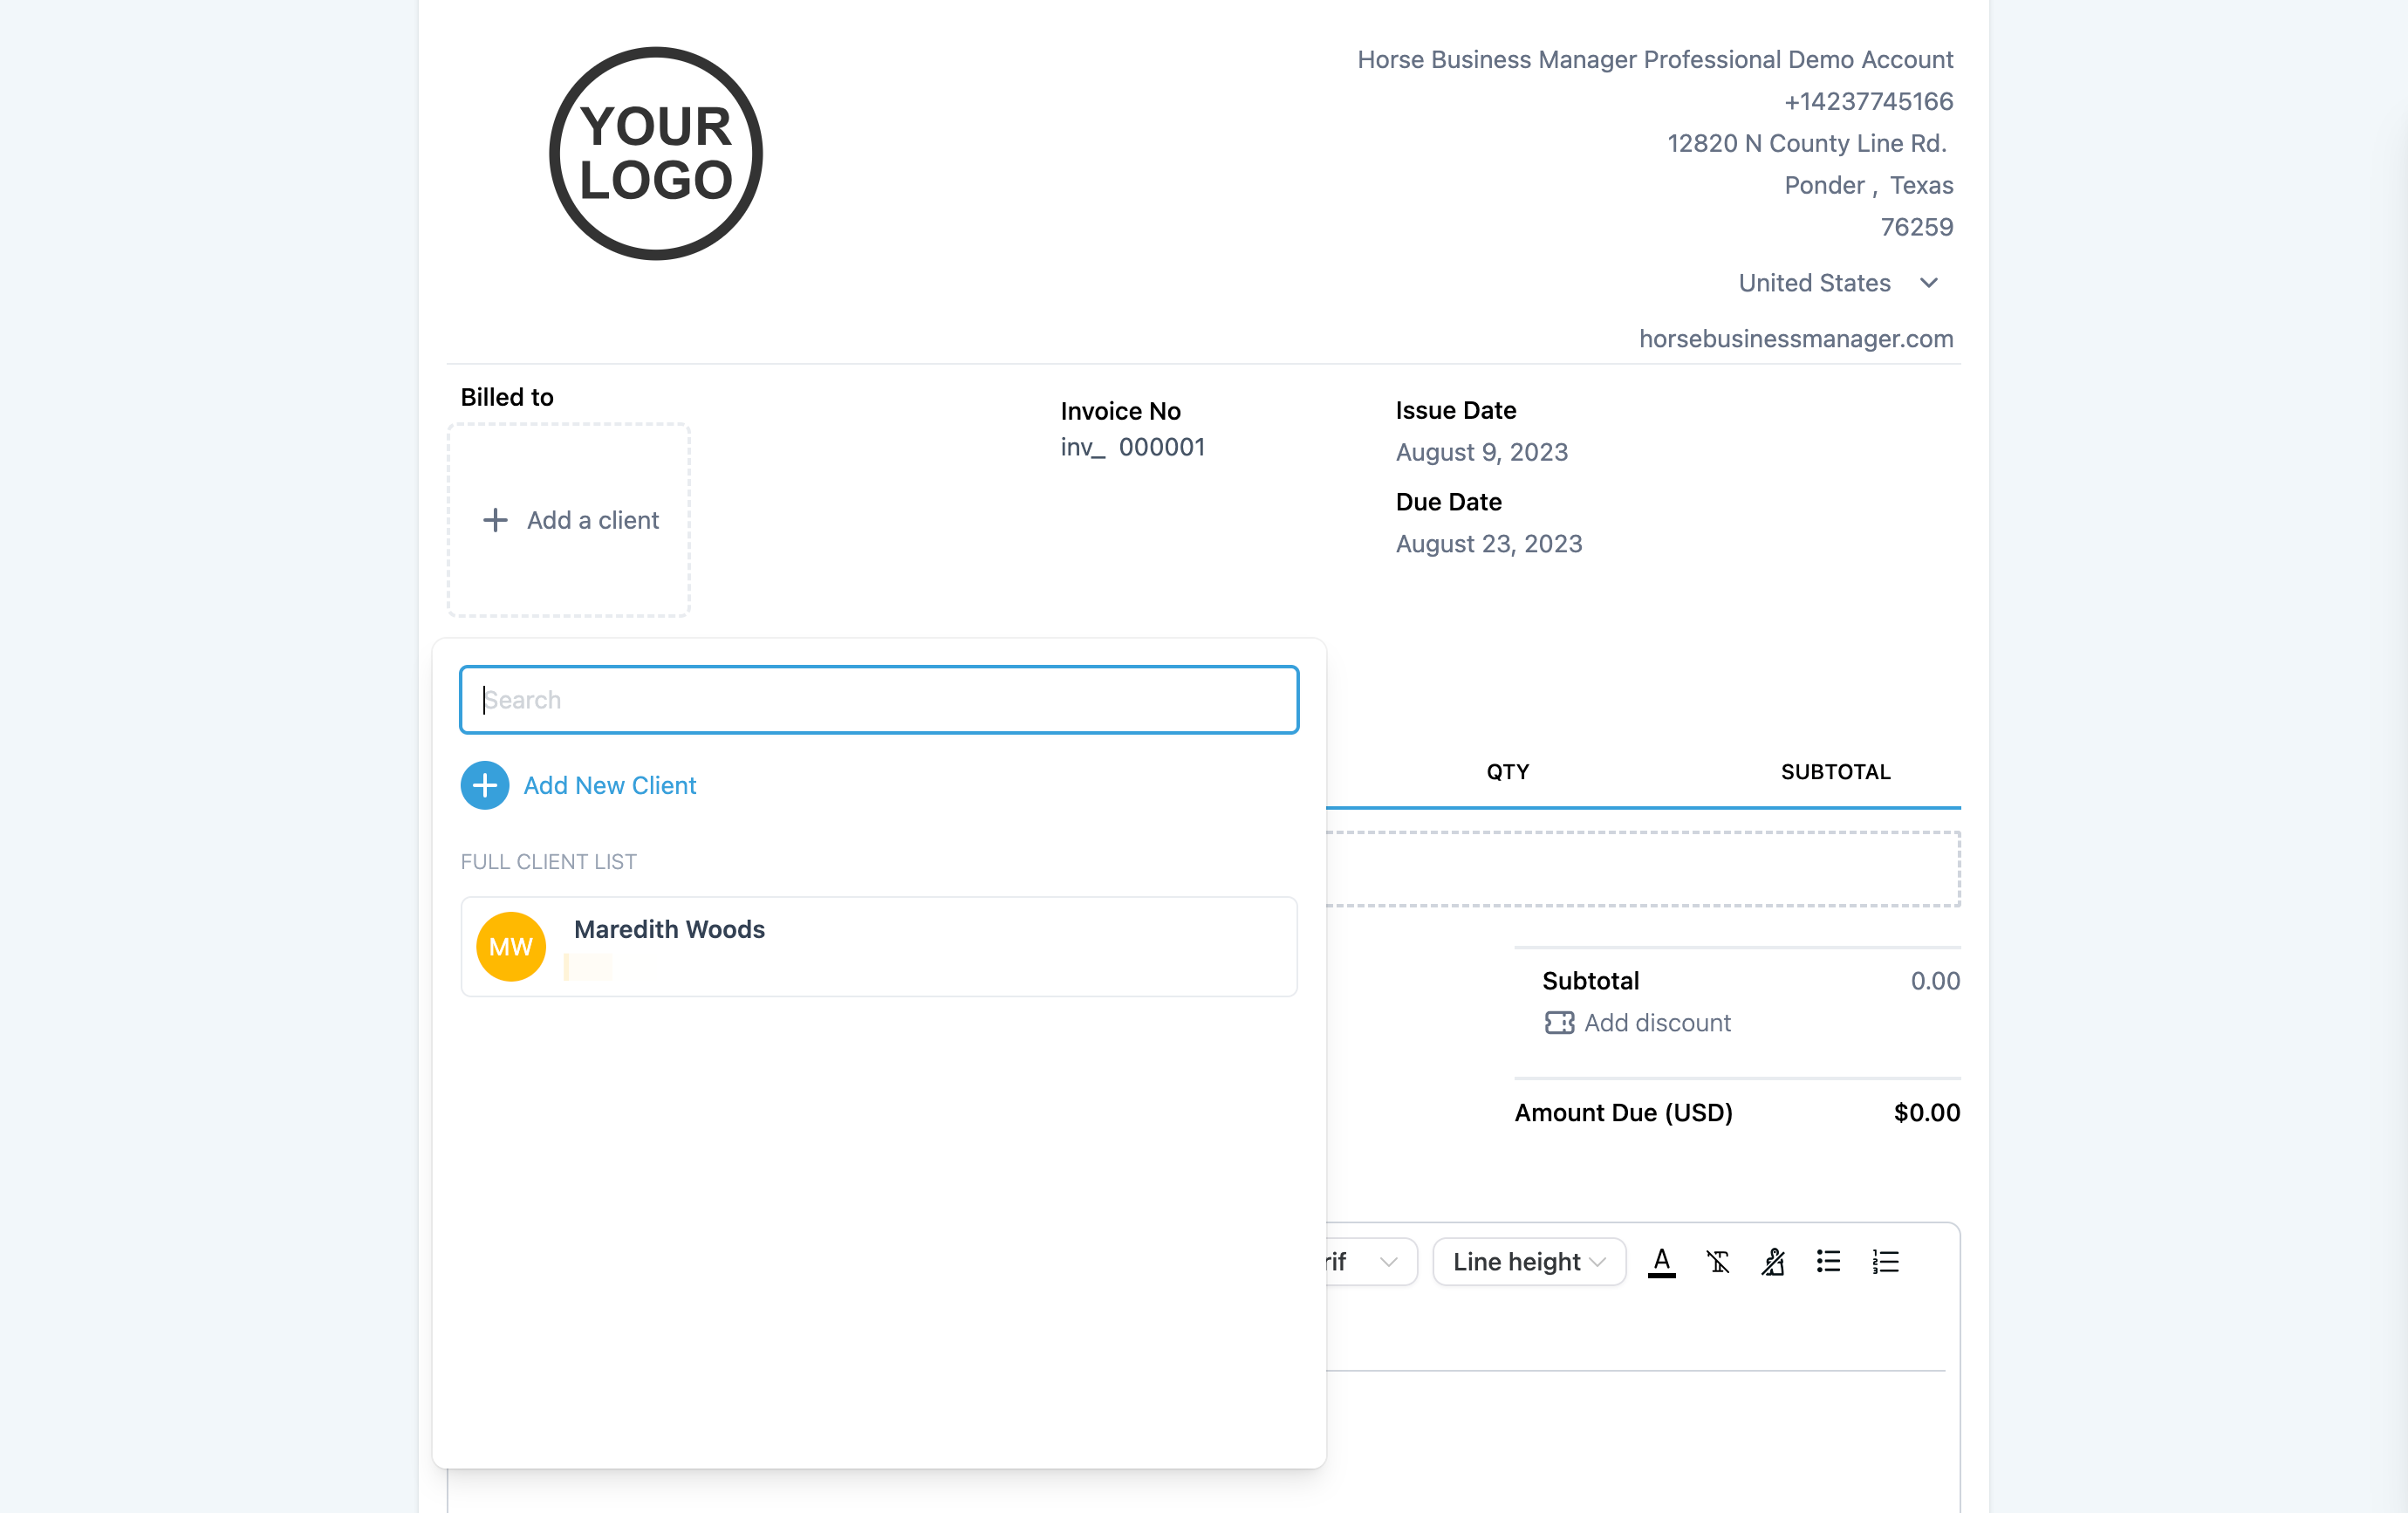2408x1513 pixels.
Task: Insert a bulleted list
Action: 1828,1261
